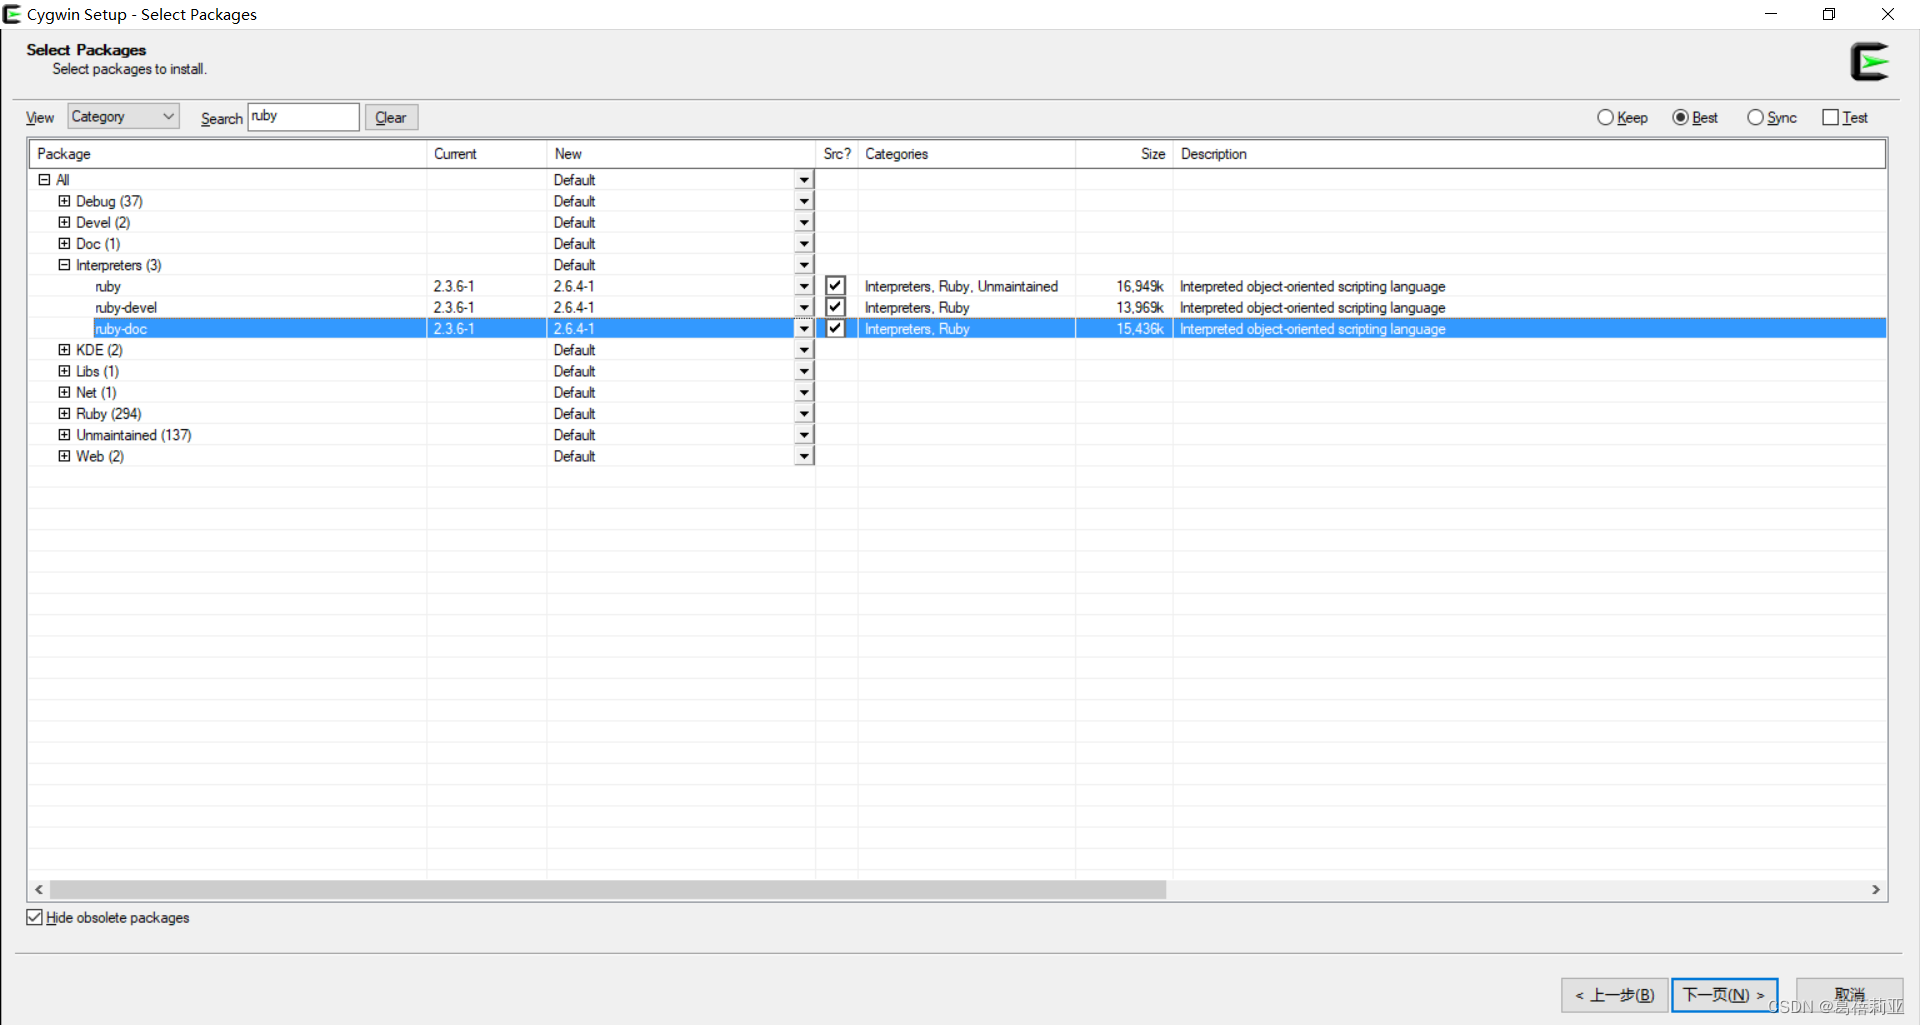Image resolution: width=1920 pixels, height=1025 pixels.
Task: Toggle Src checkbox for ruby-doc package
Action: coord(835,328)
